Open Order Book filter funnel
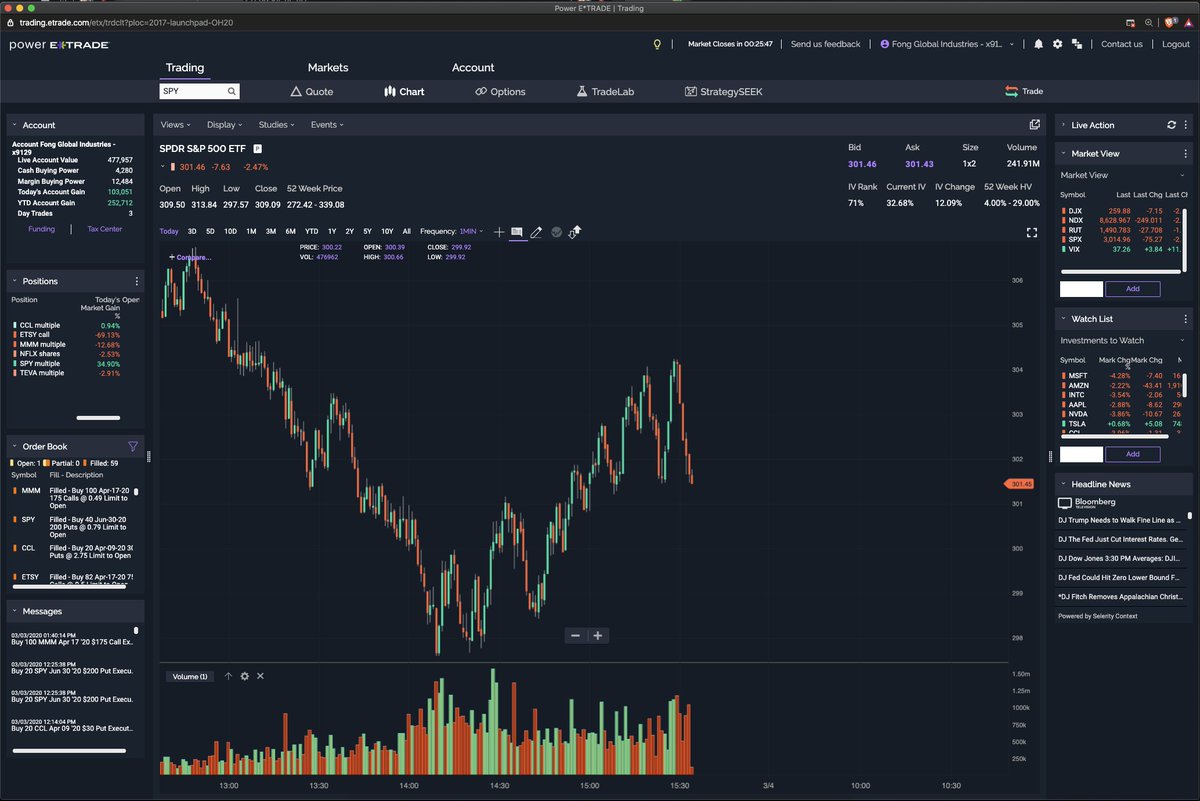This screenshot has width=1200, height=801. pyautogui.click(x=133, y=446)
